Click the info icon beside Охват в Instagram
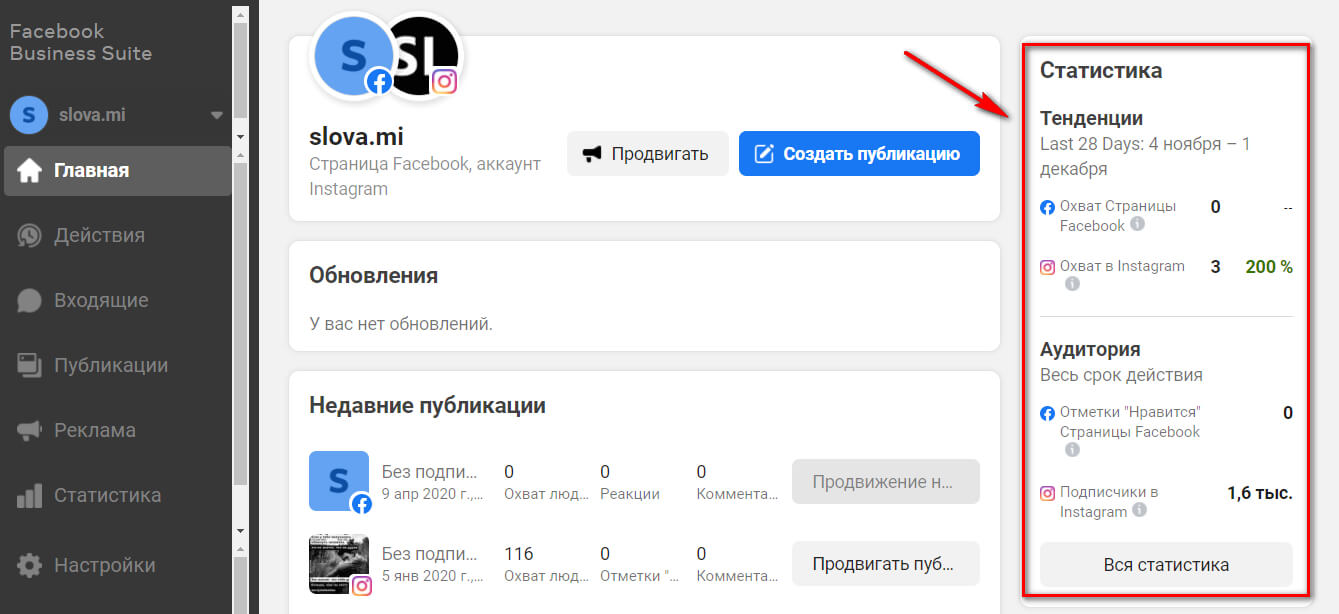This screenshot has width=1339, height=614. 1073,283
